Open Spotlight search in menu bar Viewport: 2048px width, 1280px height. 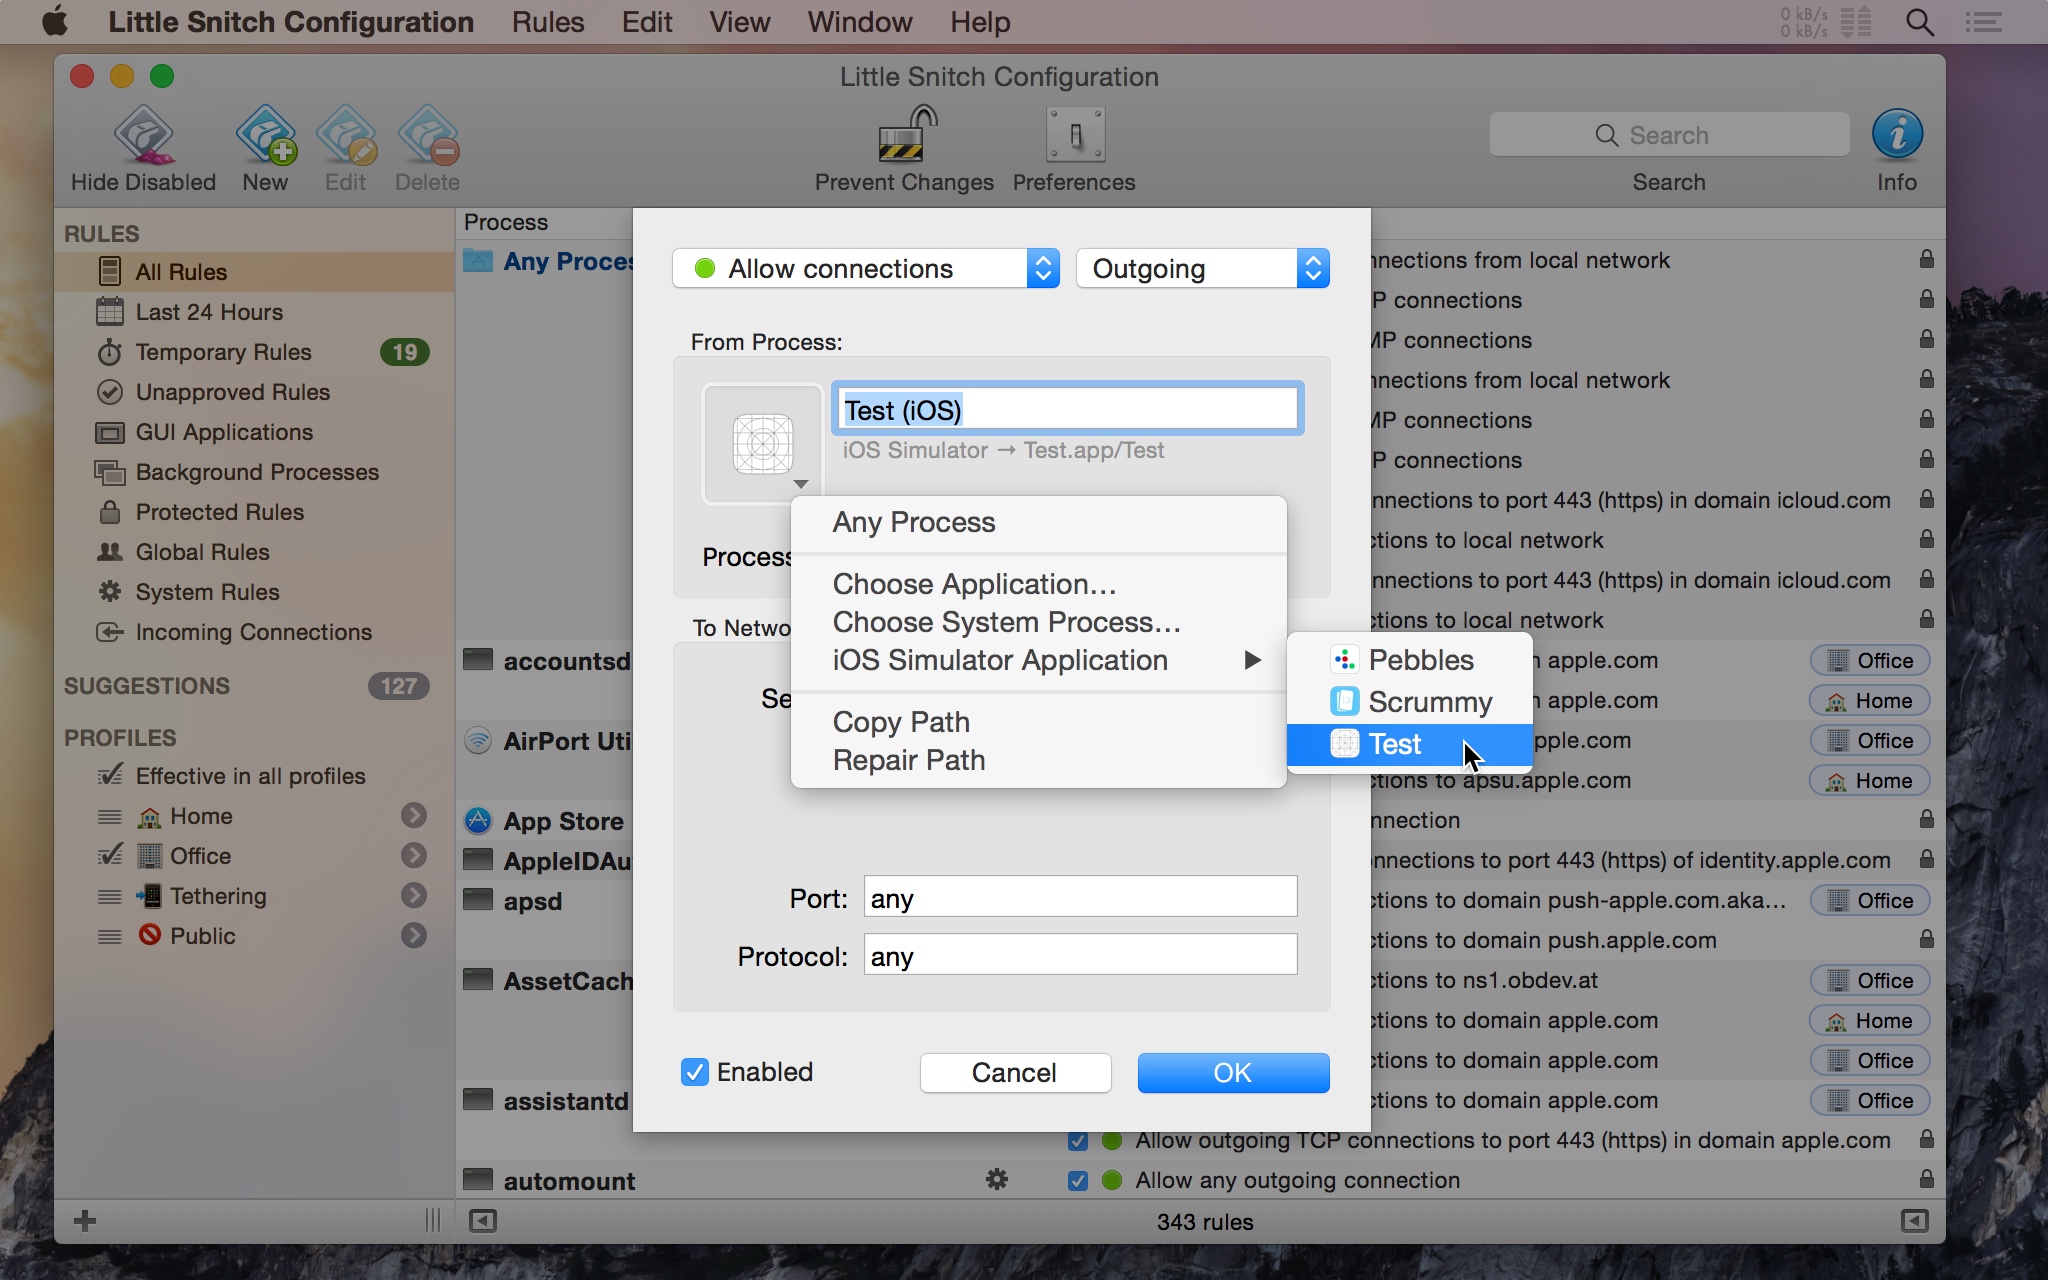[x=1919, y=22]
